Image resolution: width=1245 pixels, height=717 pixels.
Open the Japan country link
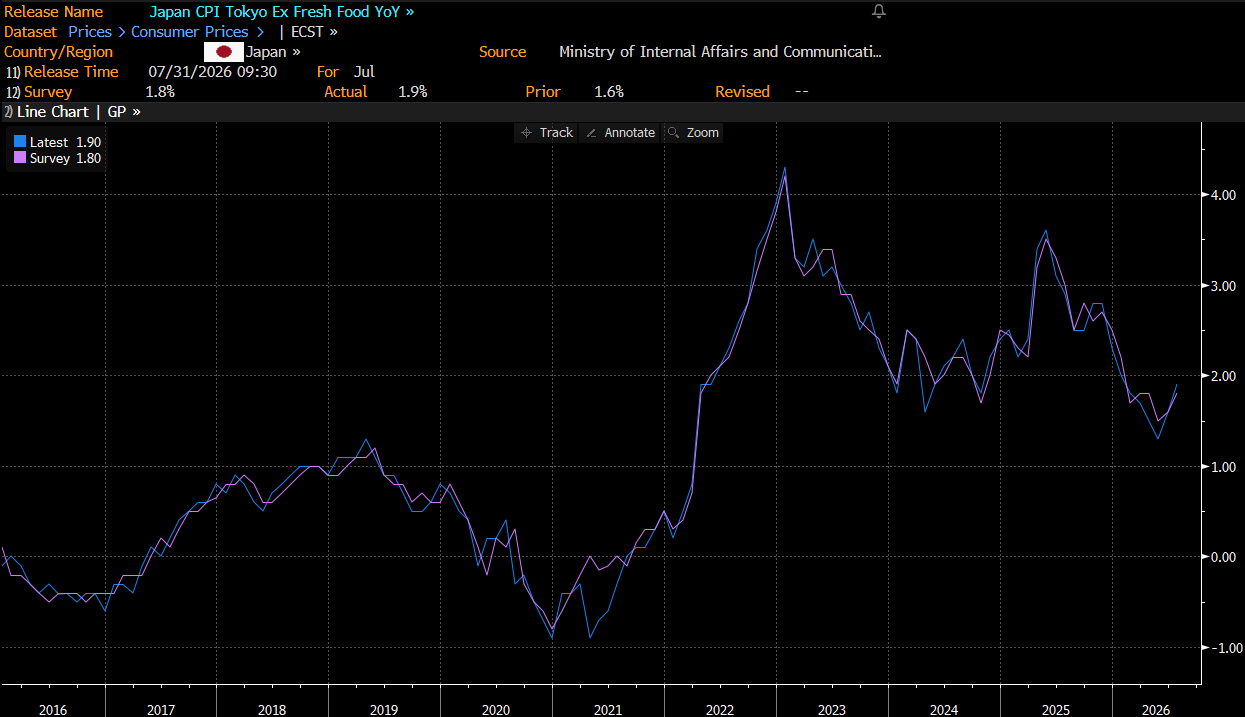(x=273, y=52)
